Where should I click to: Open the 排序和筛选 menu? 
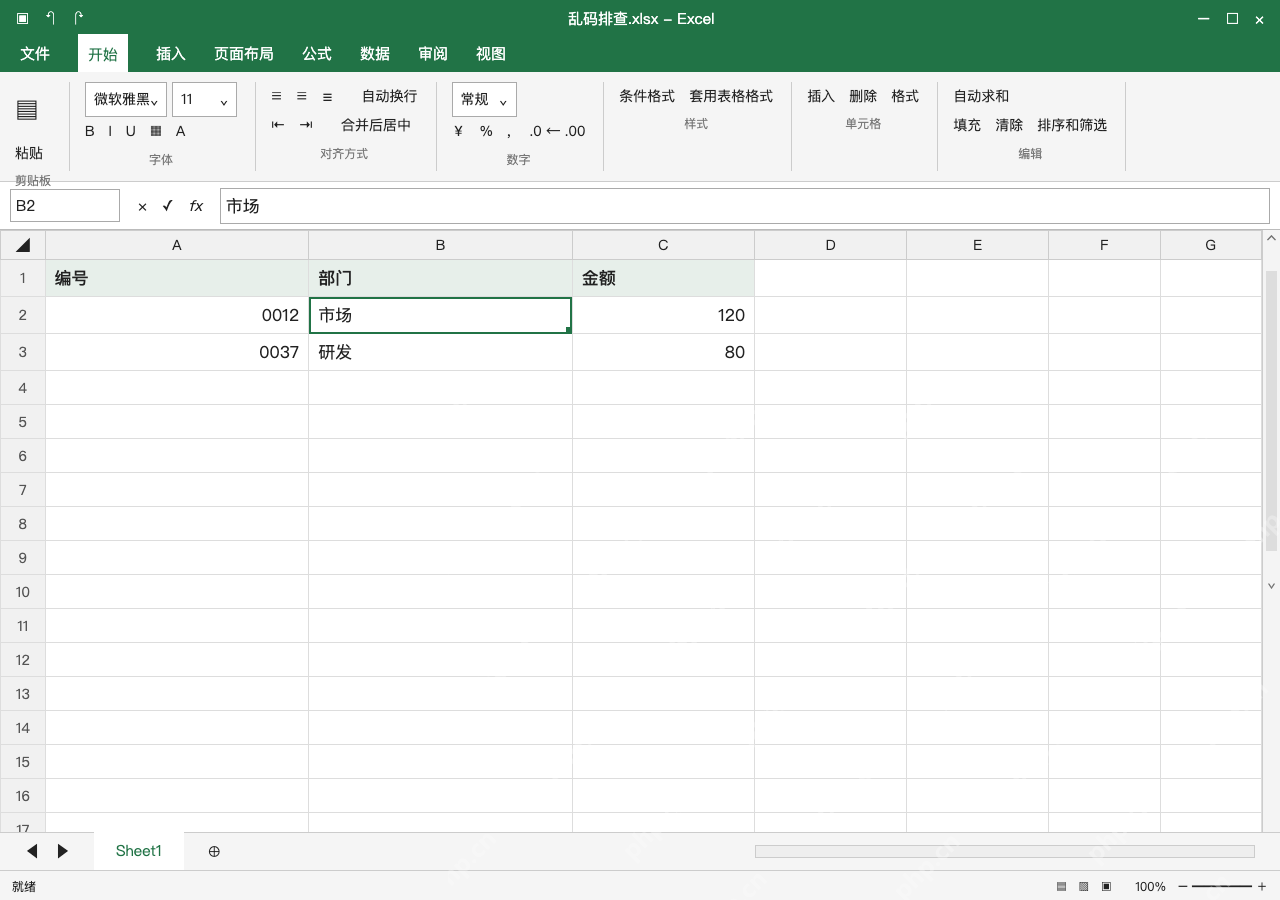pos(1072,125)
